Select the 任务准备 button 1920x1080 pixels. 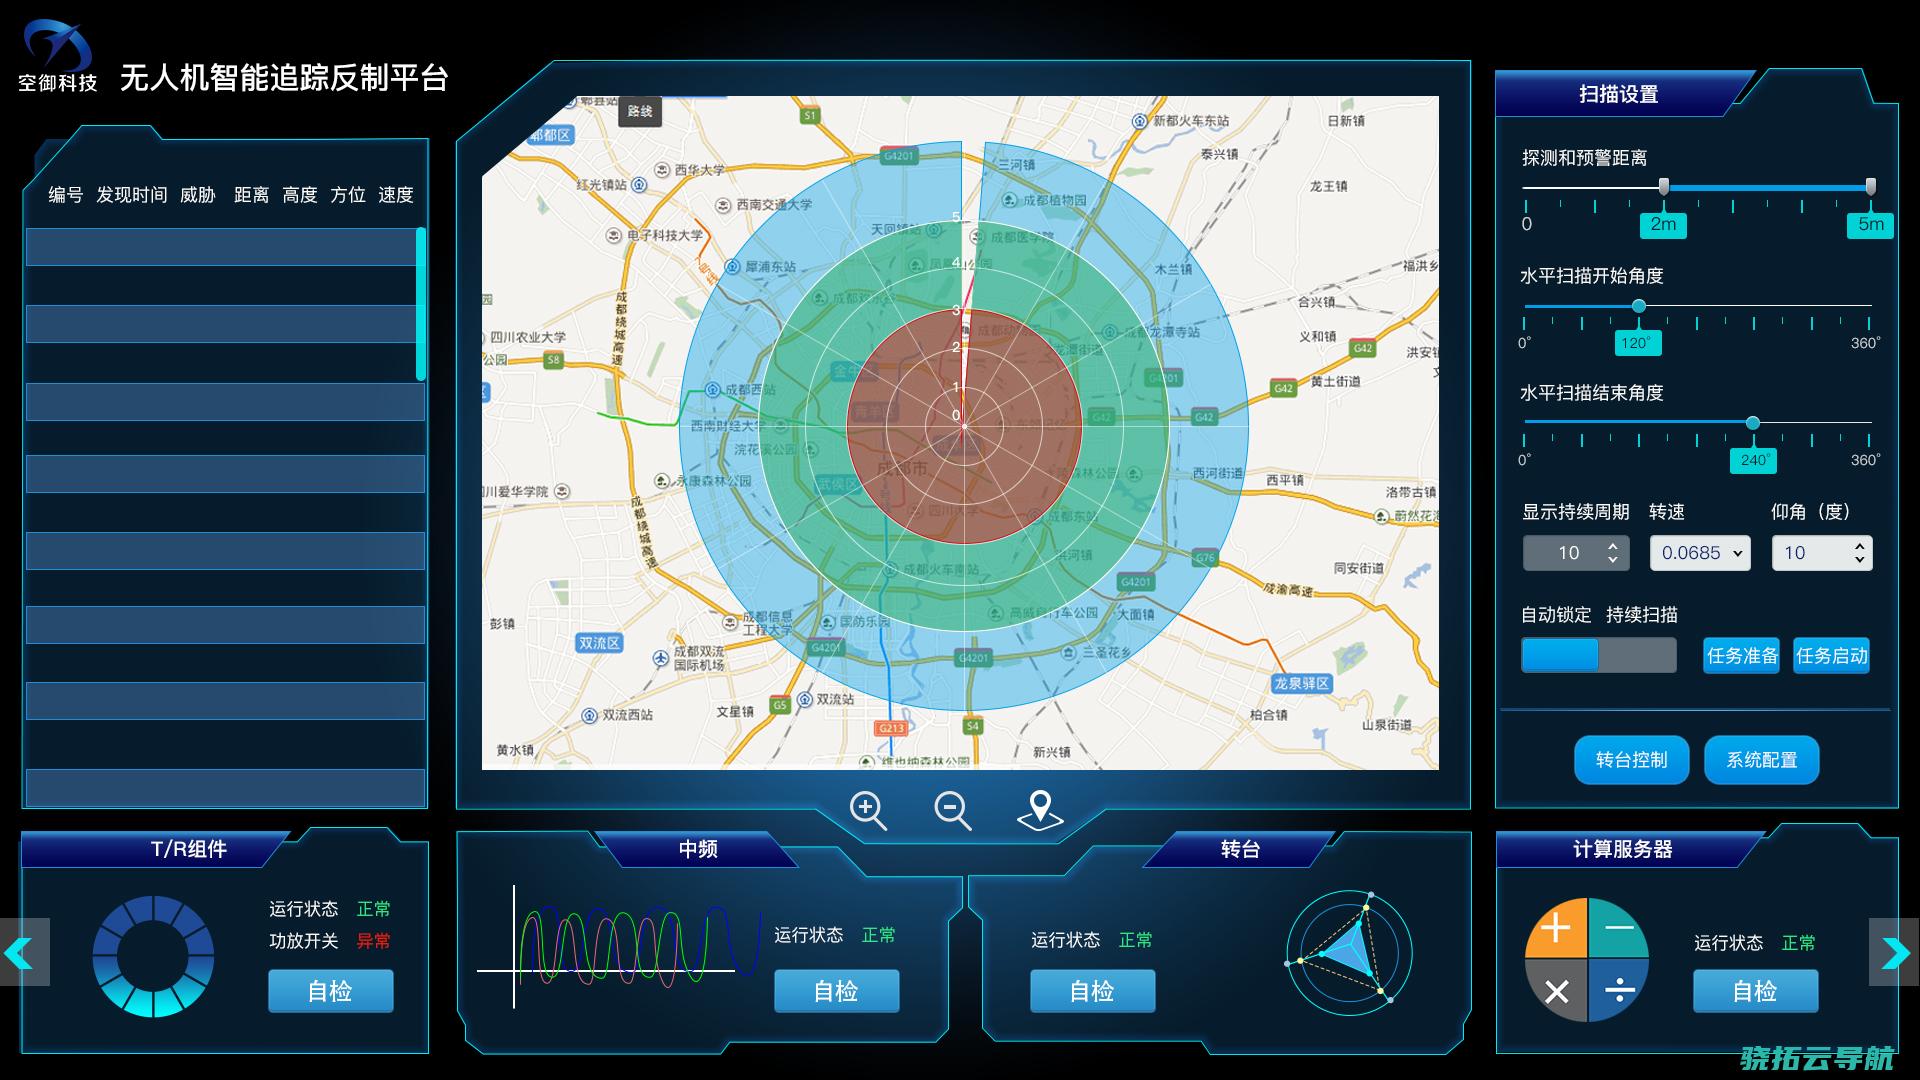click(x=1737, y=657)
